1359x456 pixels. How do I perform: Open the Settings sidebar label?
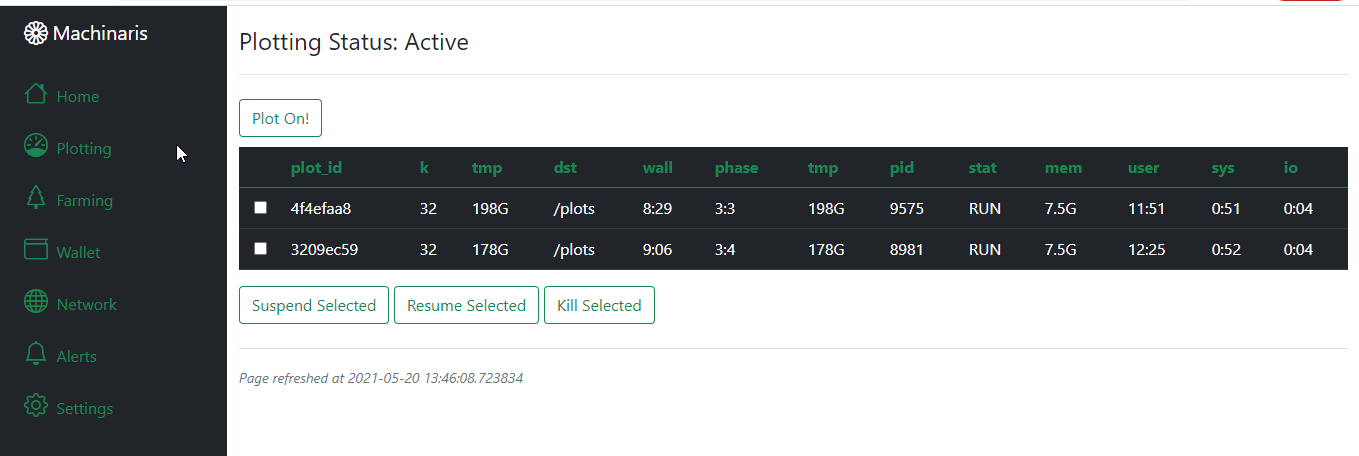pyautogui.click(x=85, y=409)
